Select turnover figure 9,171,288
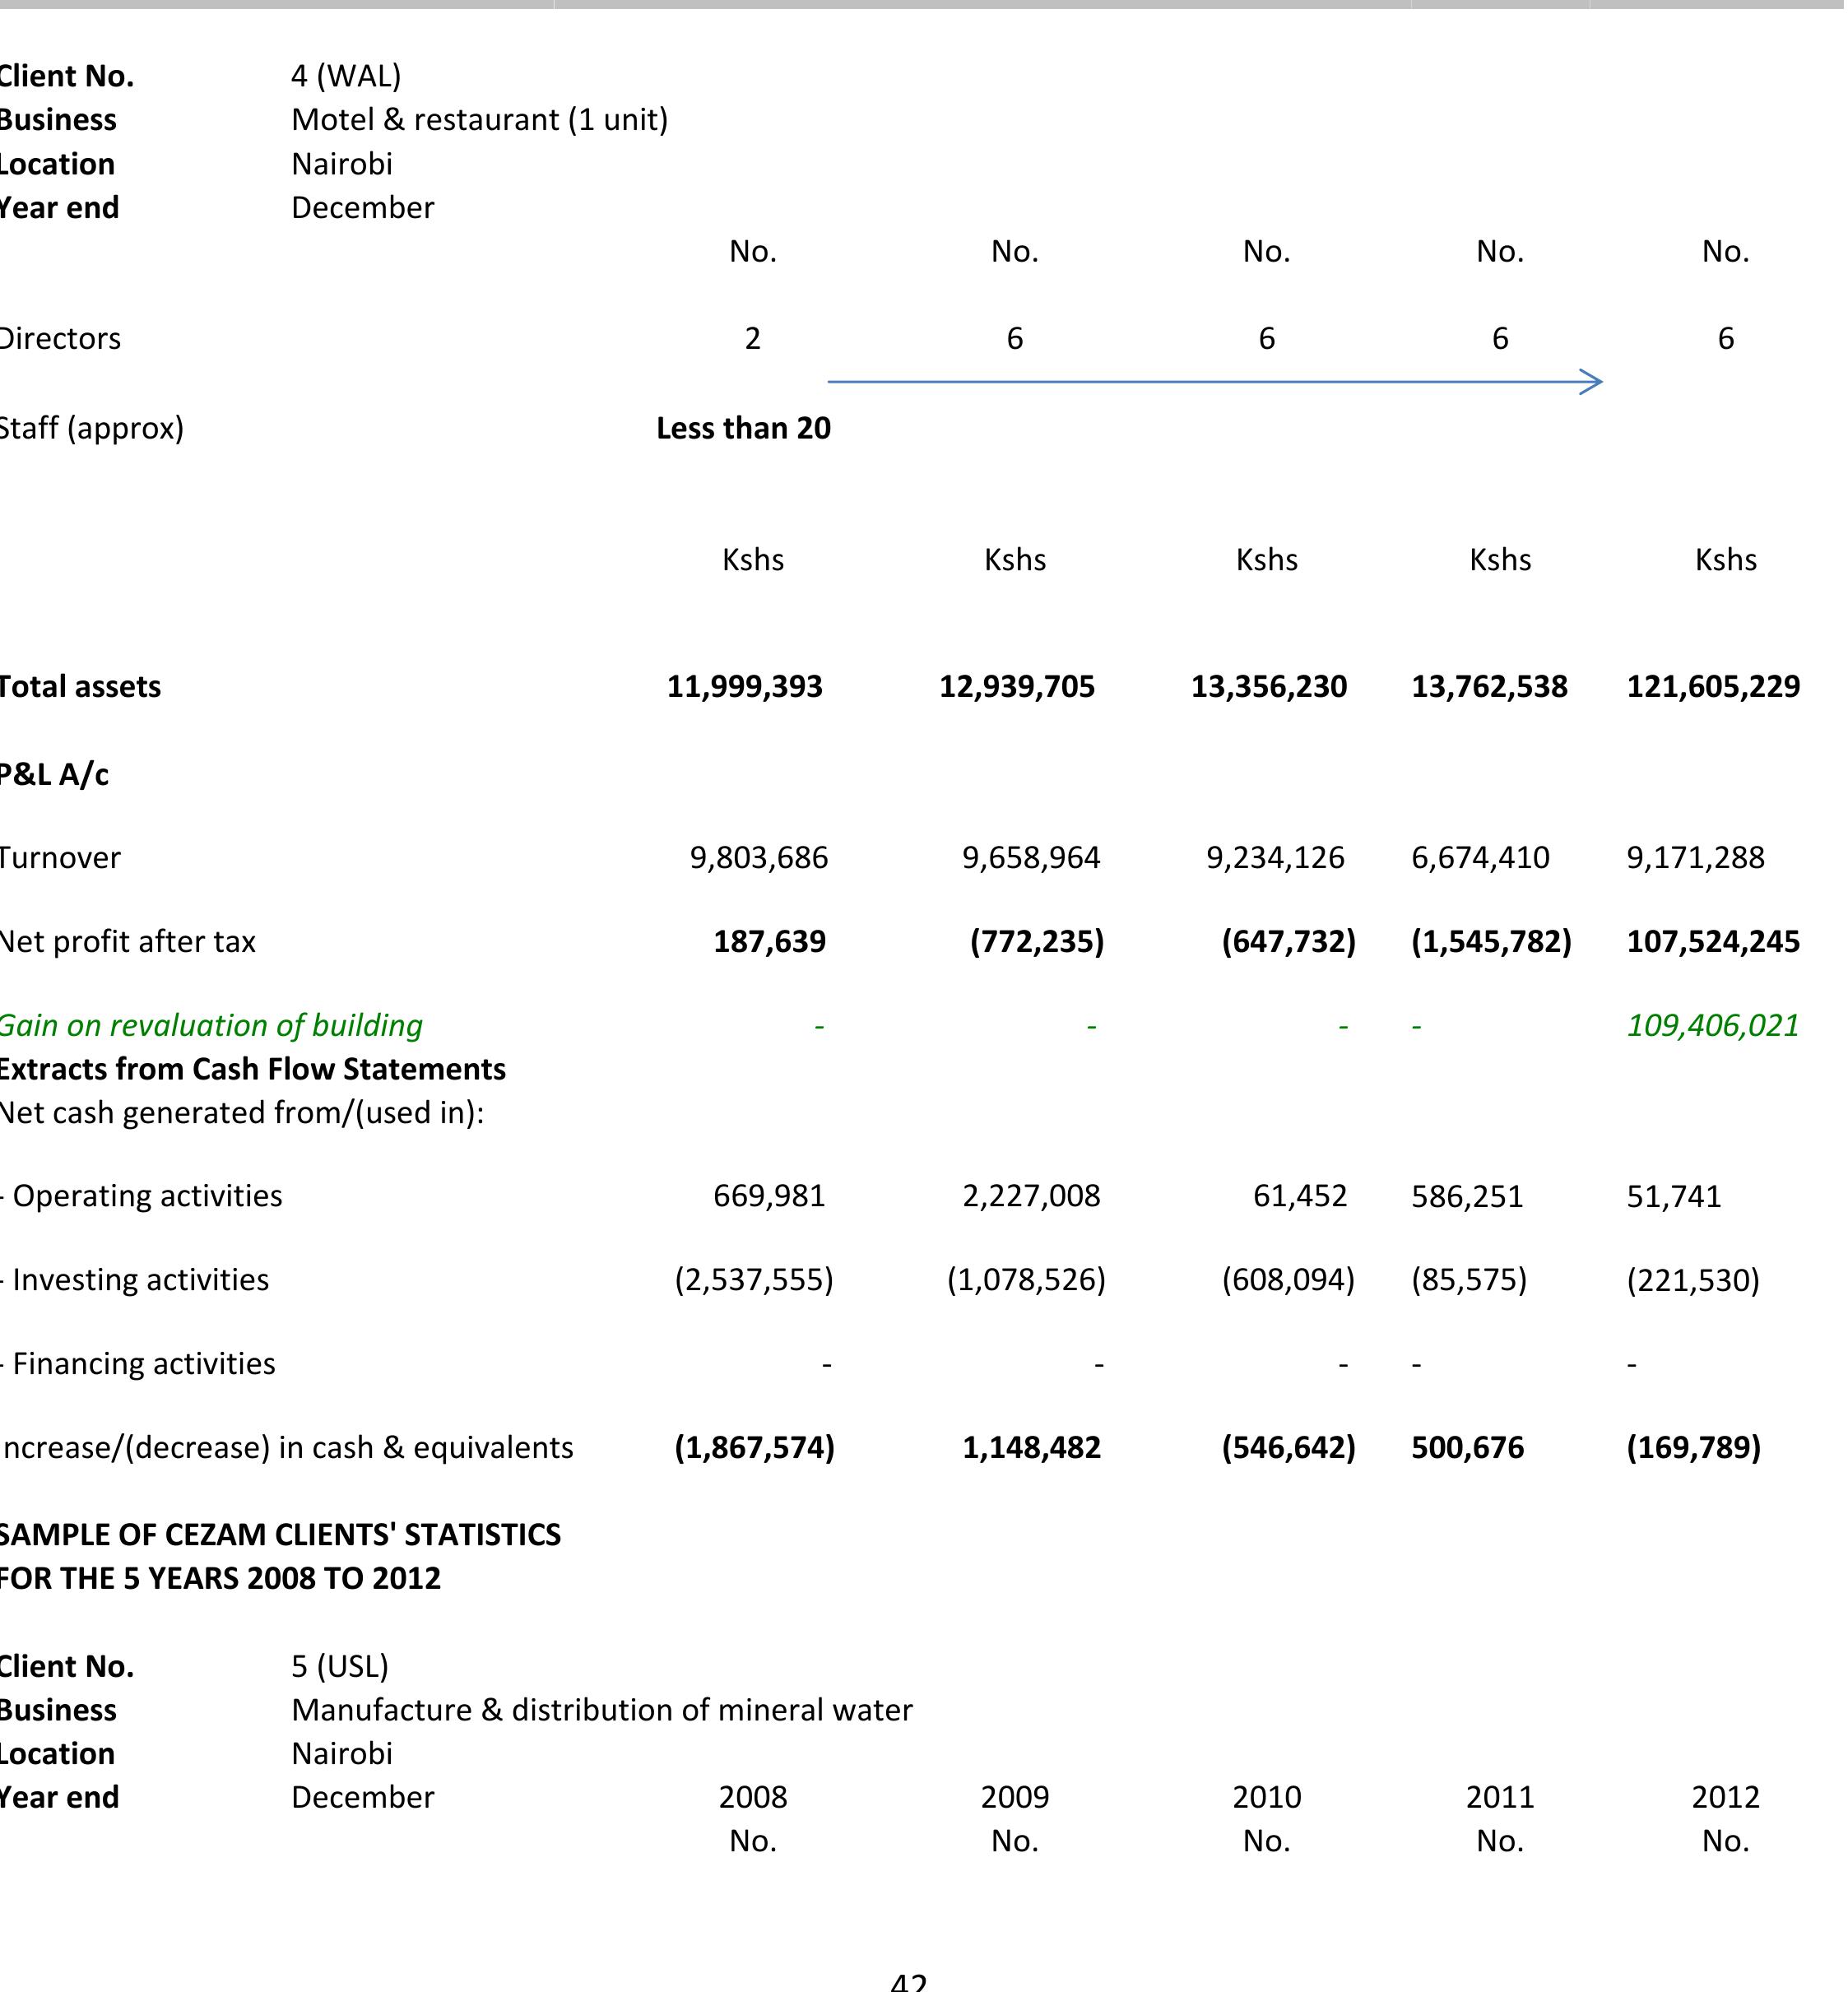 tap(1696, 858)
